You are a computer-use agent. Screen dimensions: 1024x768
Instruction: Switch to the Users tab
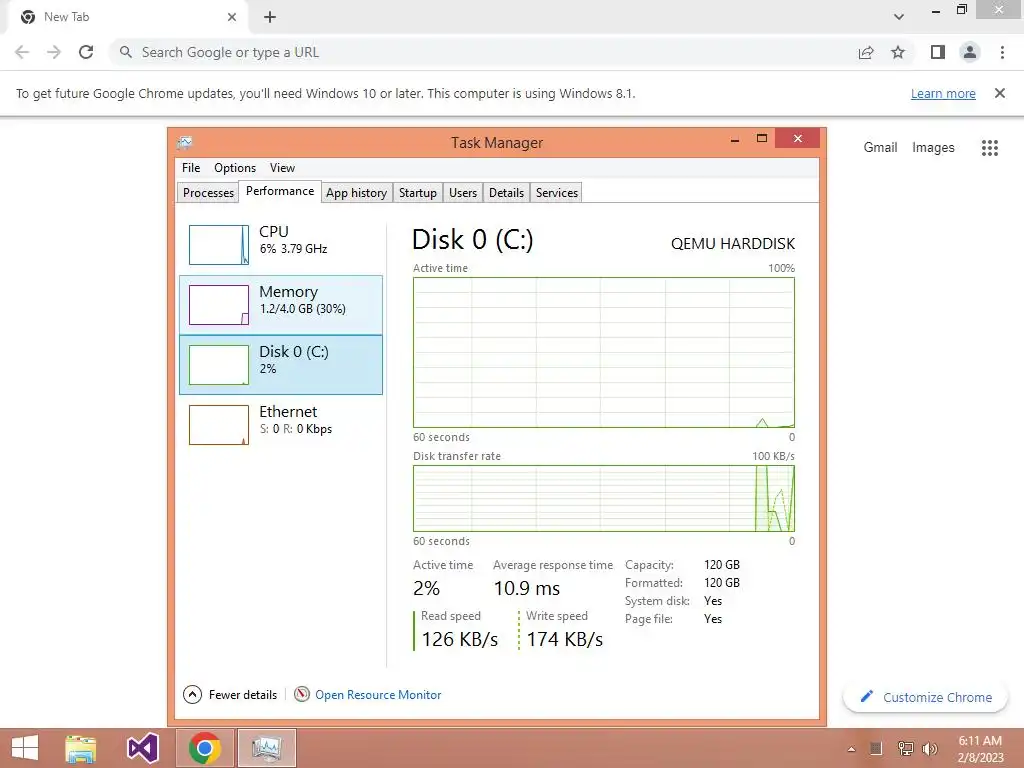click(x=463, y=193)
